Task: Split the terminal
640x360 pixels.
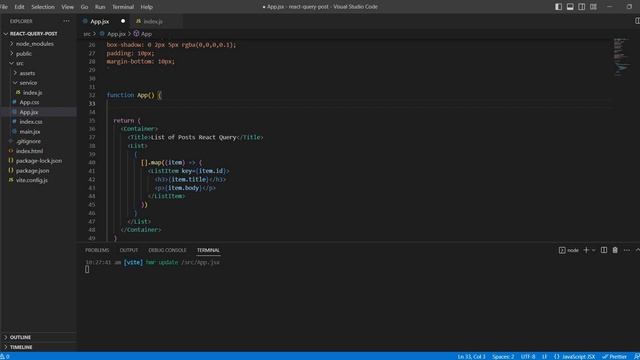Action: click(x=604, y=250)
